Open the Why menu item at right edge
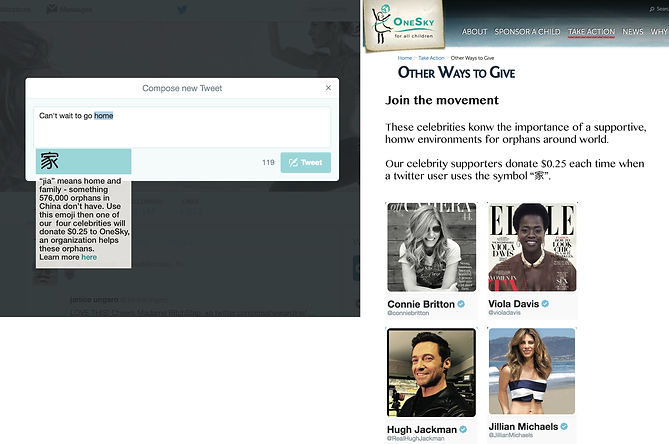This screenshot has height=444, width=669. (x=659, y=32)
